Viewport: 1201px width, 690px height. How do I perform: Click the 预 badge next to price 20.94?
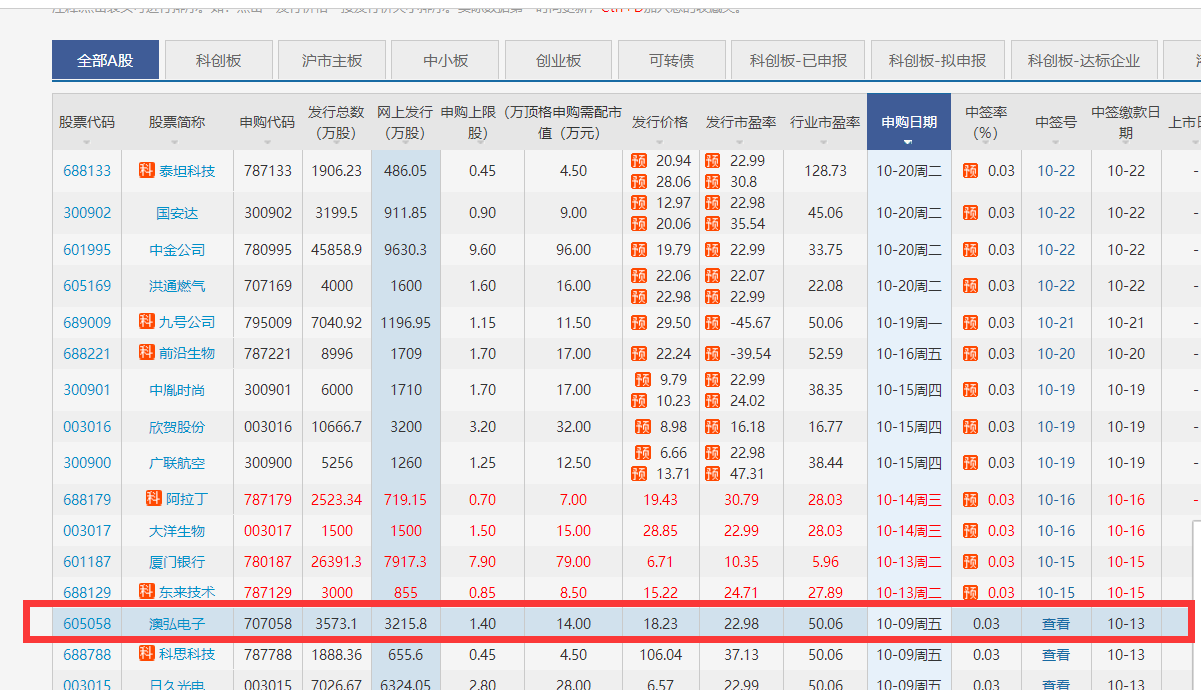tap(639, 161)
